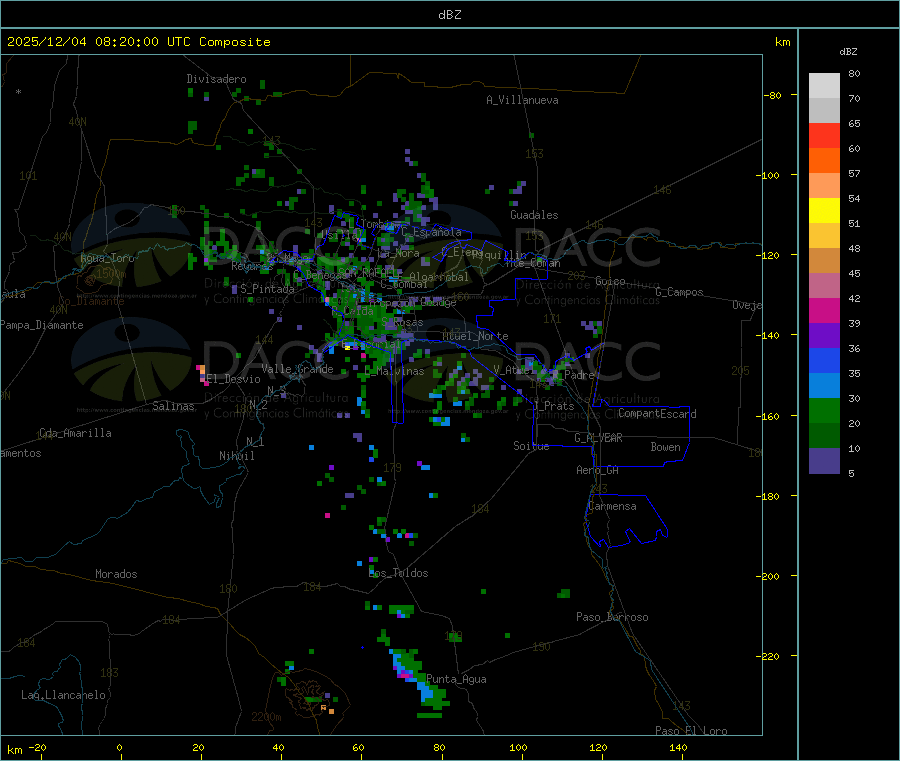This screenshot has width=900, height=761.
Task: Click the 100 km bottom axis label
Action: 518,747
